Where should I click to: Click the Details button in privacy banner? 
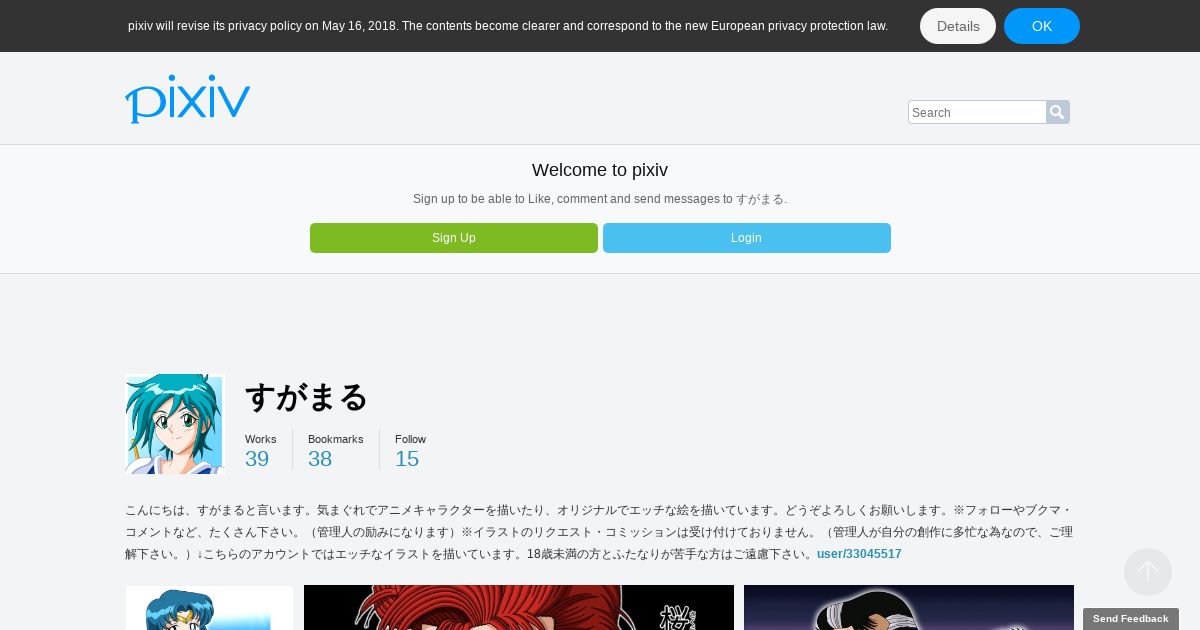[x=958, y=26]
